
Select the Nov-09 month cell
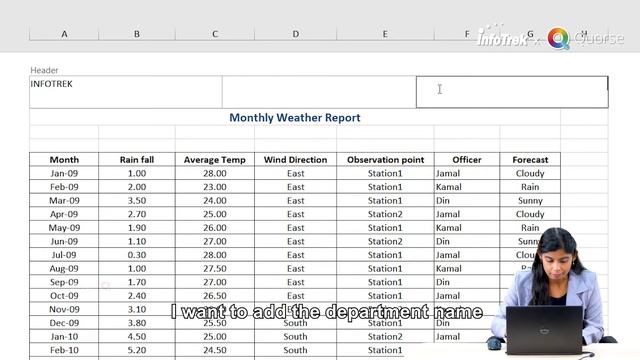[64, 309]
